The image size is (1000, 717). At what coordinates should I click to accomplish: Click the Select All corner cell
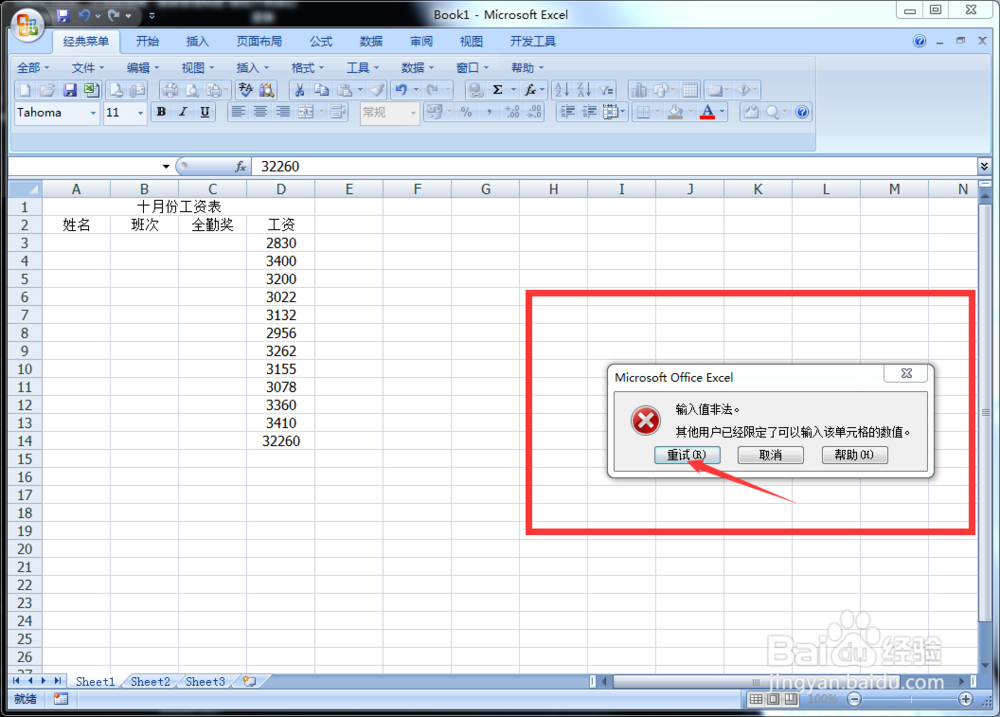pos(26,189)
